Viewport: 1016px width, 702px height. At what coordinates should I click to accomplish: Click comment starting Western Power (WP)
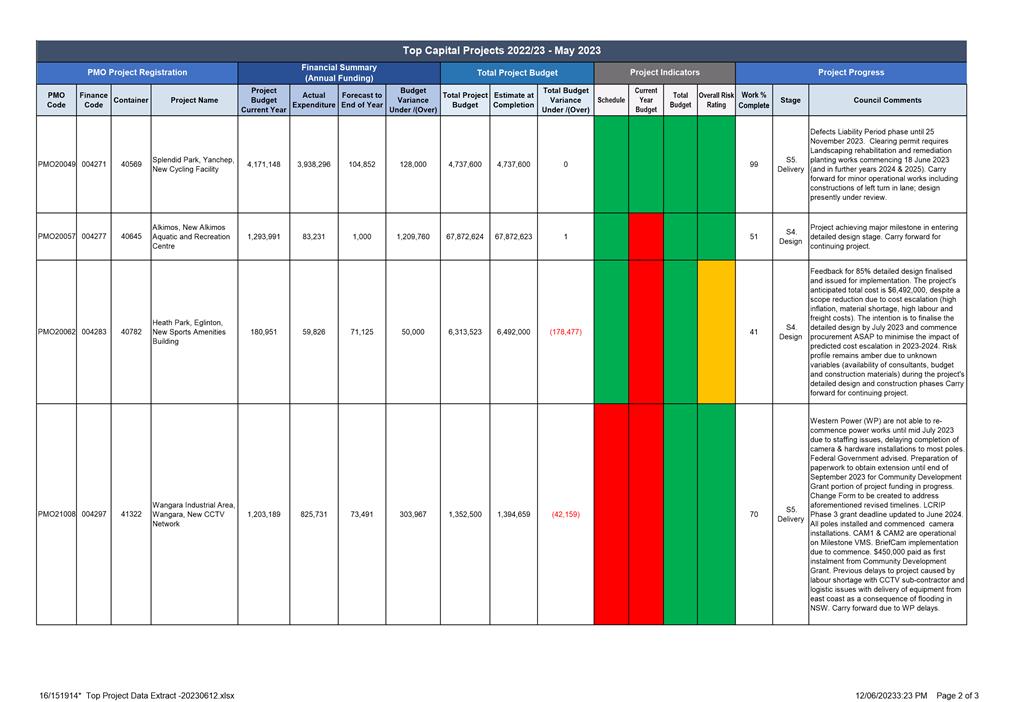pyautogui.click(x=887, y=514)
